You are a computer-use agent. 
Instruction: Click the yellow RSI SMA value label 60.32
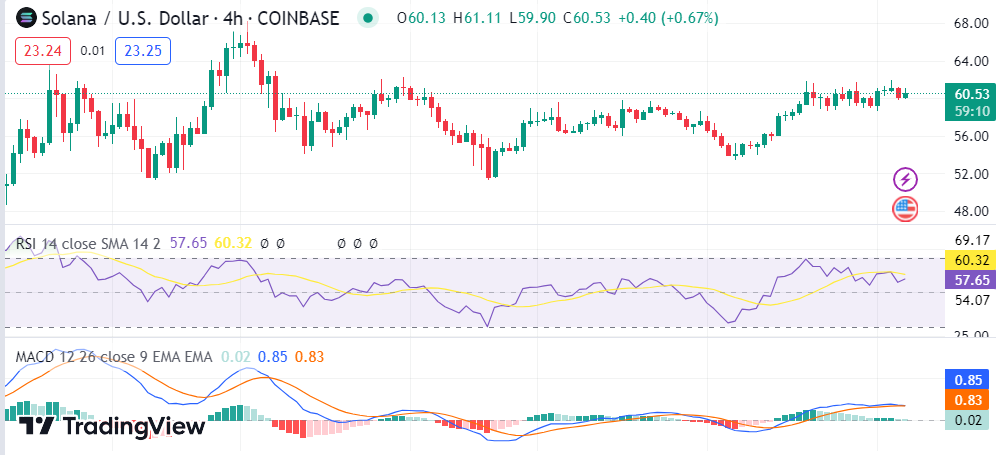coord(971,260)
